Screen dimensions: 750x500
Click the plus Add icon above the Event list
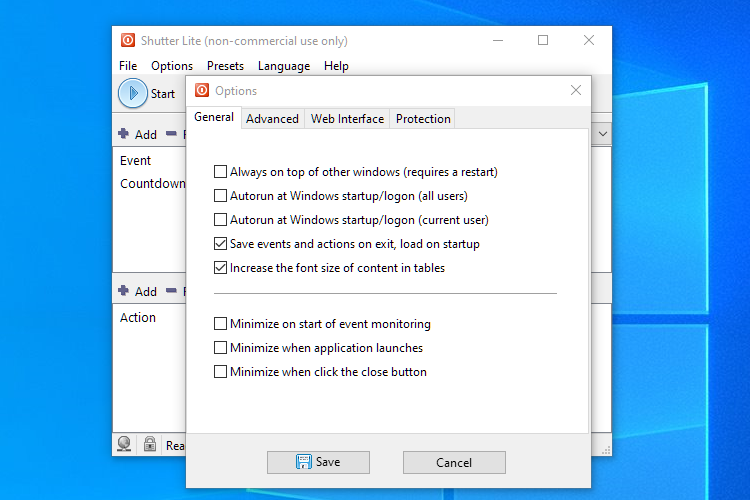(x=123, y=133)
